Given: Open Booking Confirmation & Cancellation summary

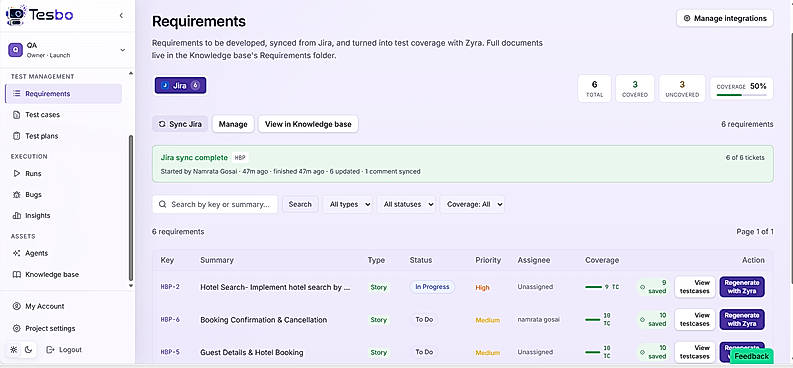Looking at the screenshot, I should click(x=263, y=320).
